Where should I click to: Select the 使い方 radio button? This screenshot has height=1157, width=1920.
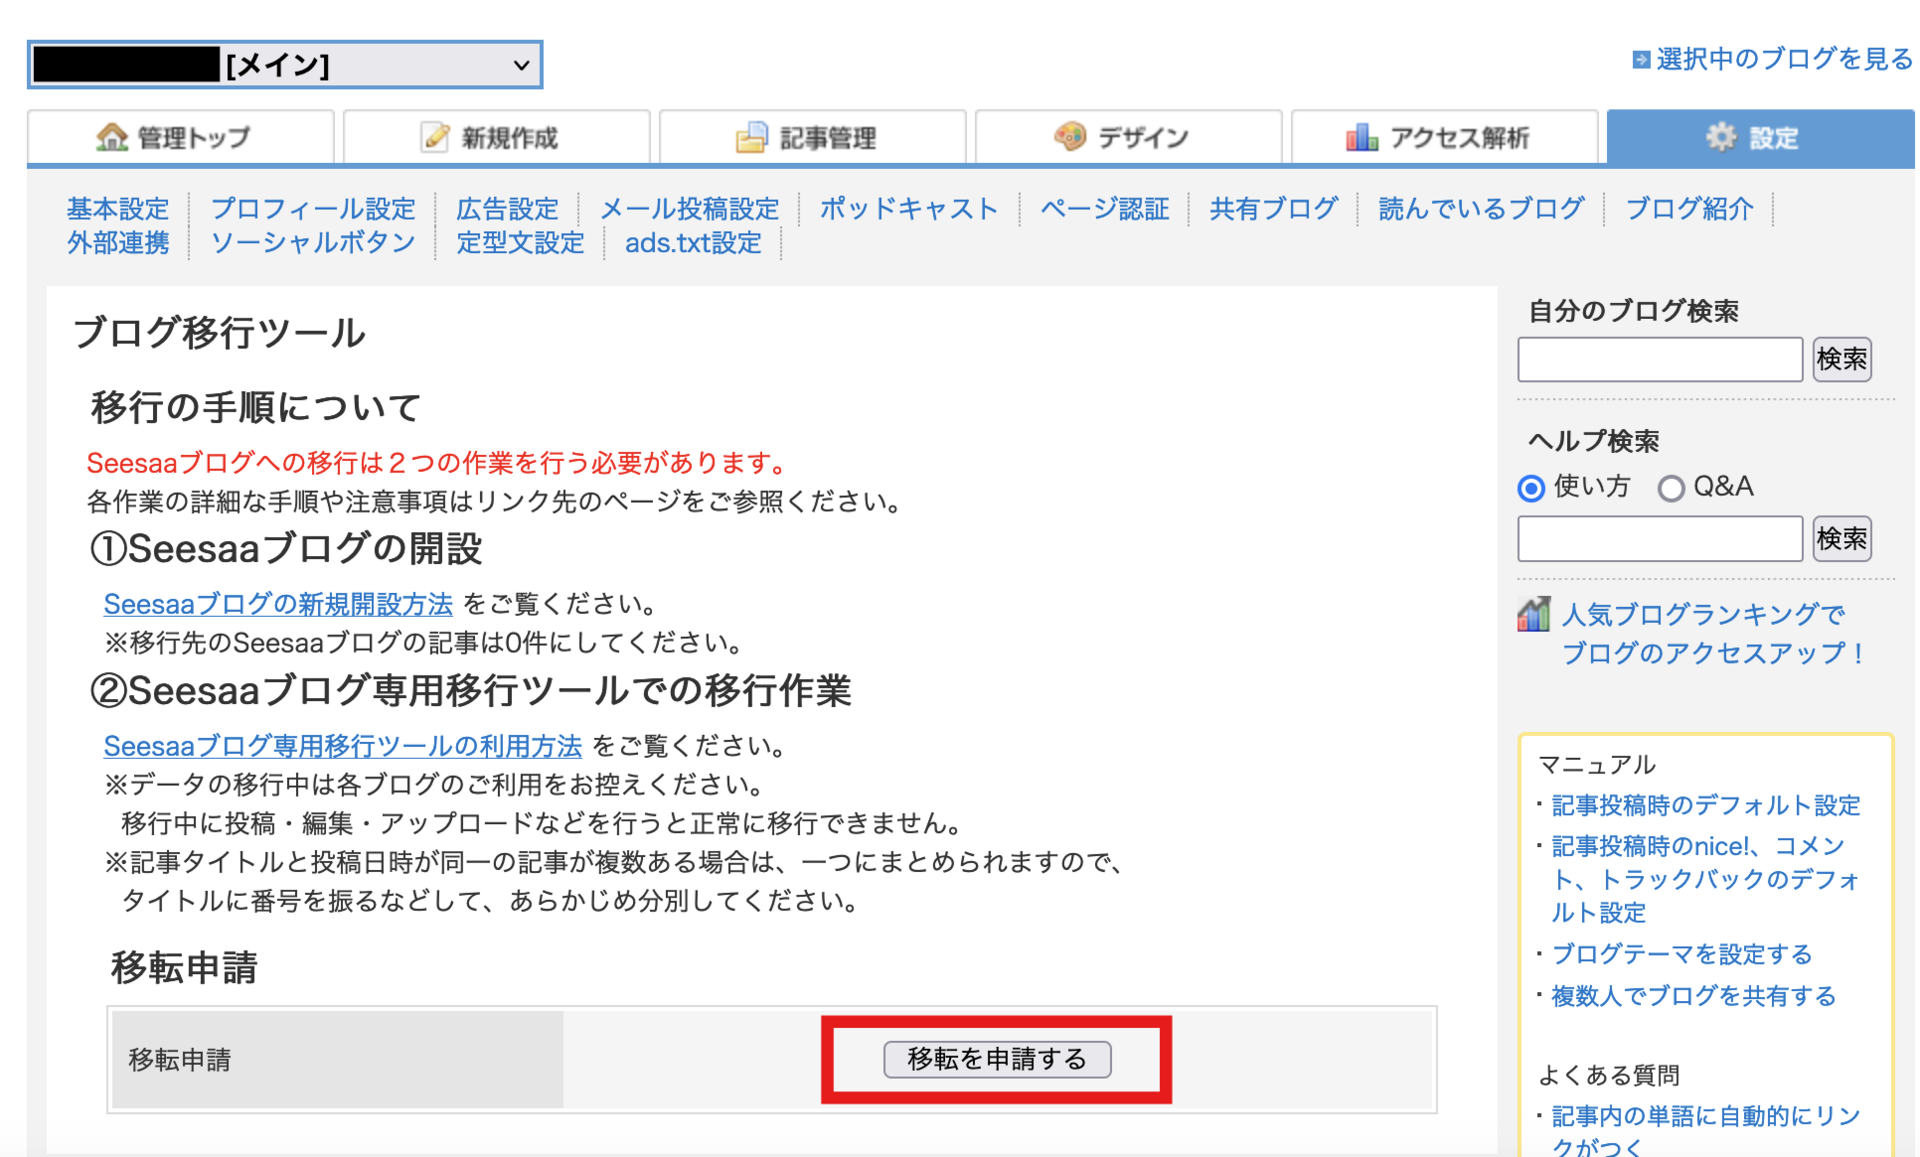point(1531,488)
